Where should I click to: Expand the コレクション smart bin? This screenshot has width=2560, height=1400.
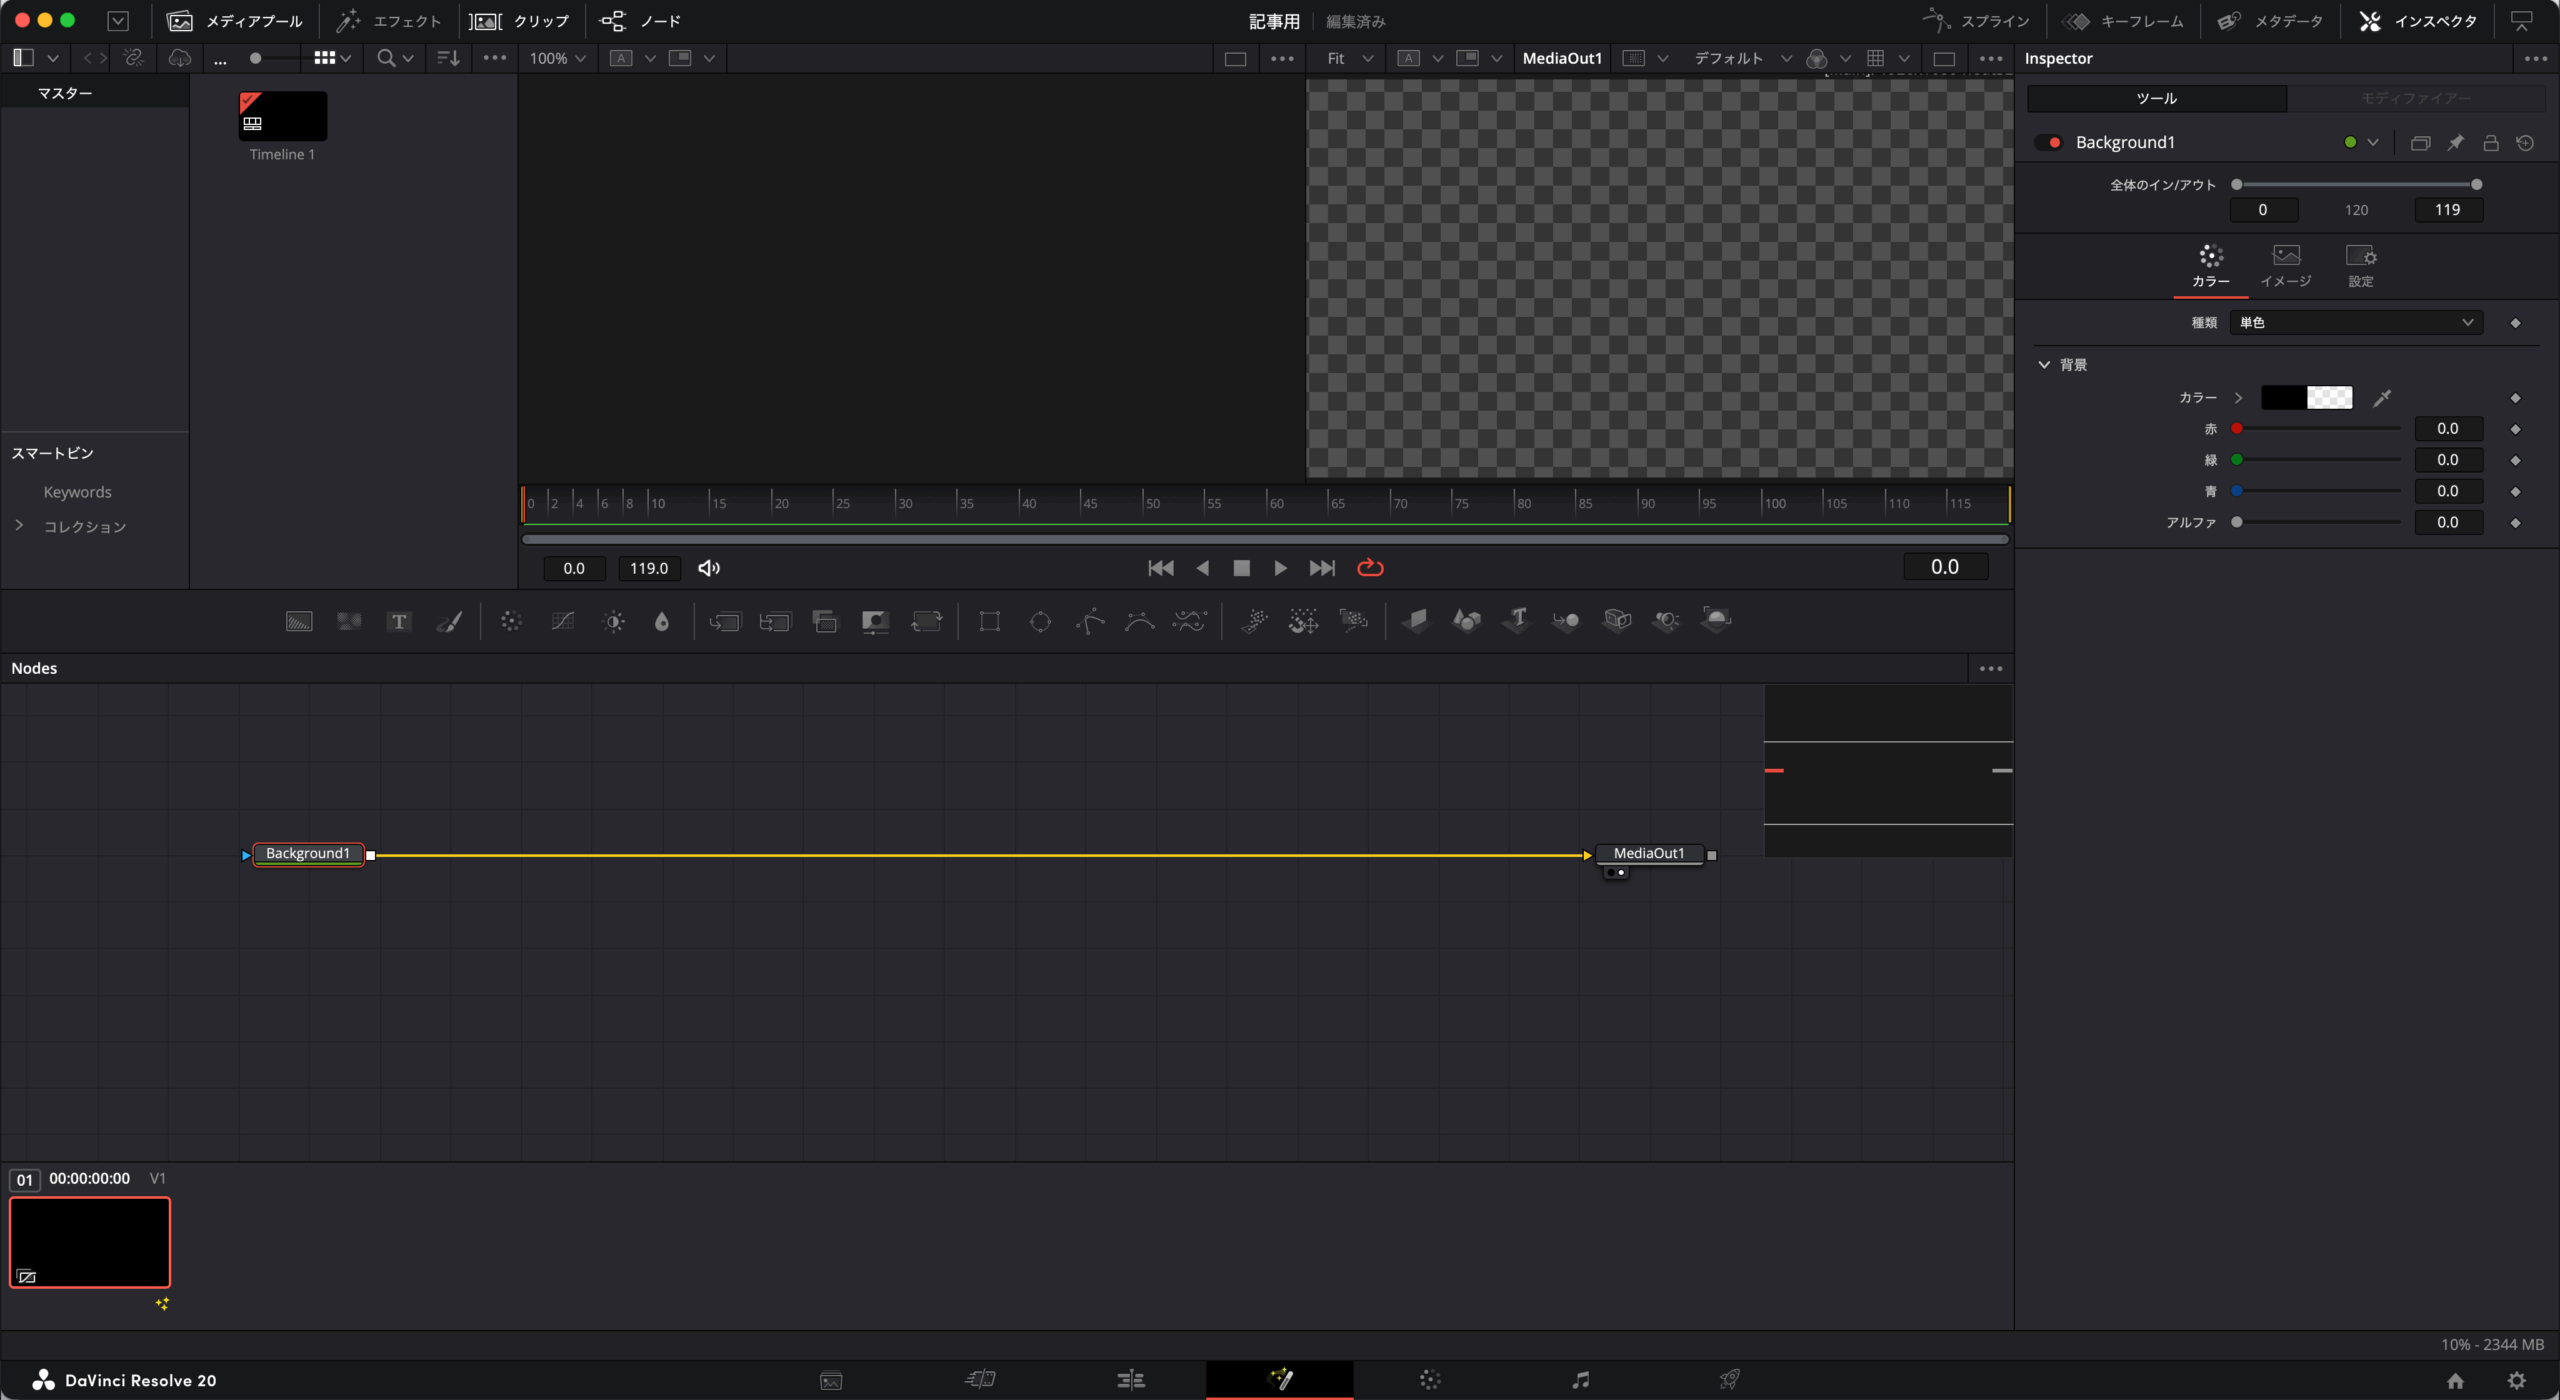[x=19, y=526]
